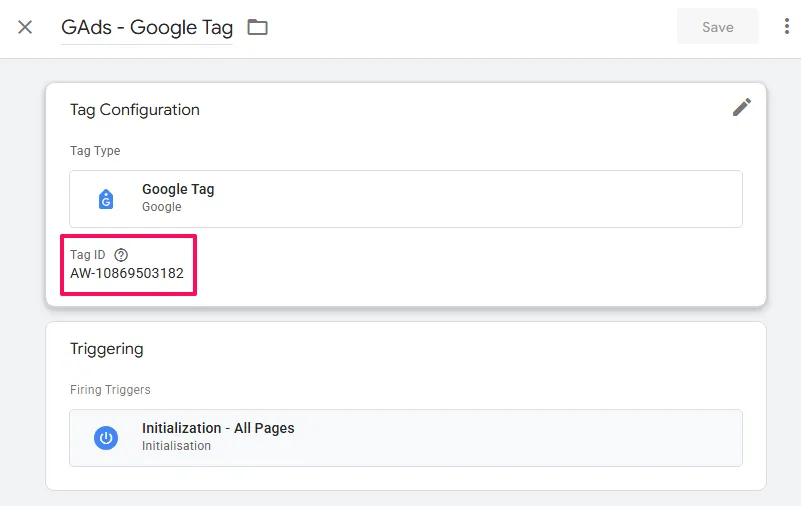The width and height of the screenshot is (801, 506).
Task: Click the "Tag ID" label text
Action: pyautogui.click(x=87, y=255)
